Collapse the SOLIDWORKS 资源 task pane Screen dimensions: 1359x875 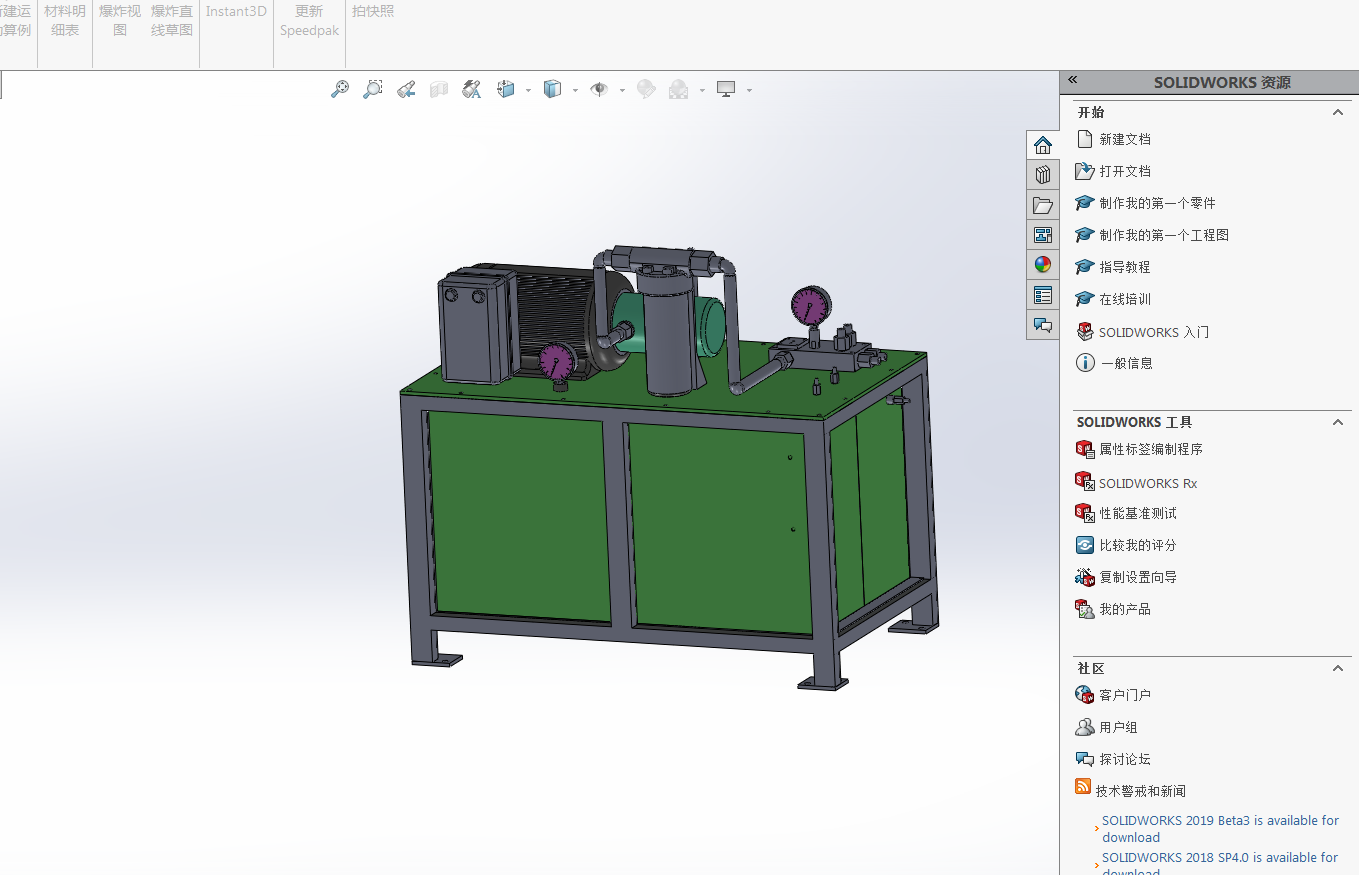(x=1073, y=80)
